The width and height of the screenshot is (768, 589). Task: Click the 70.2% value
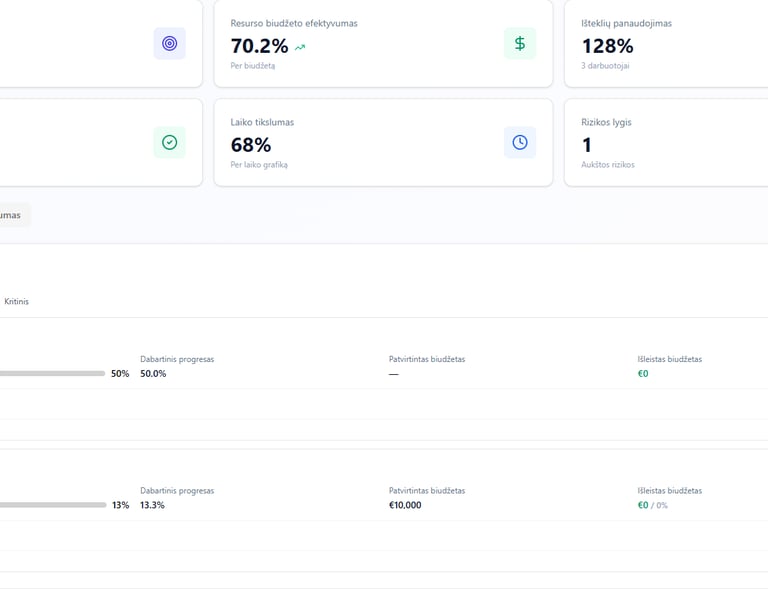[x=259, y=46]
